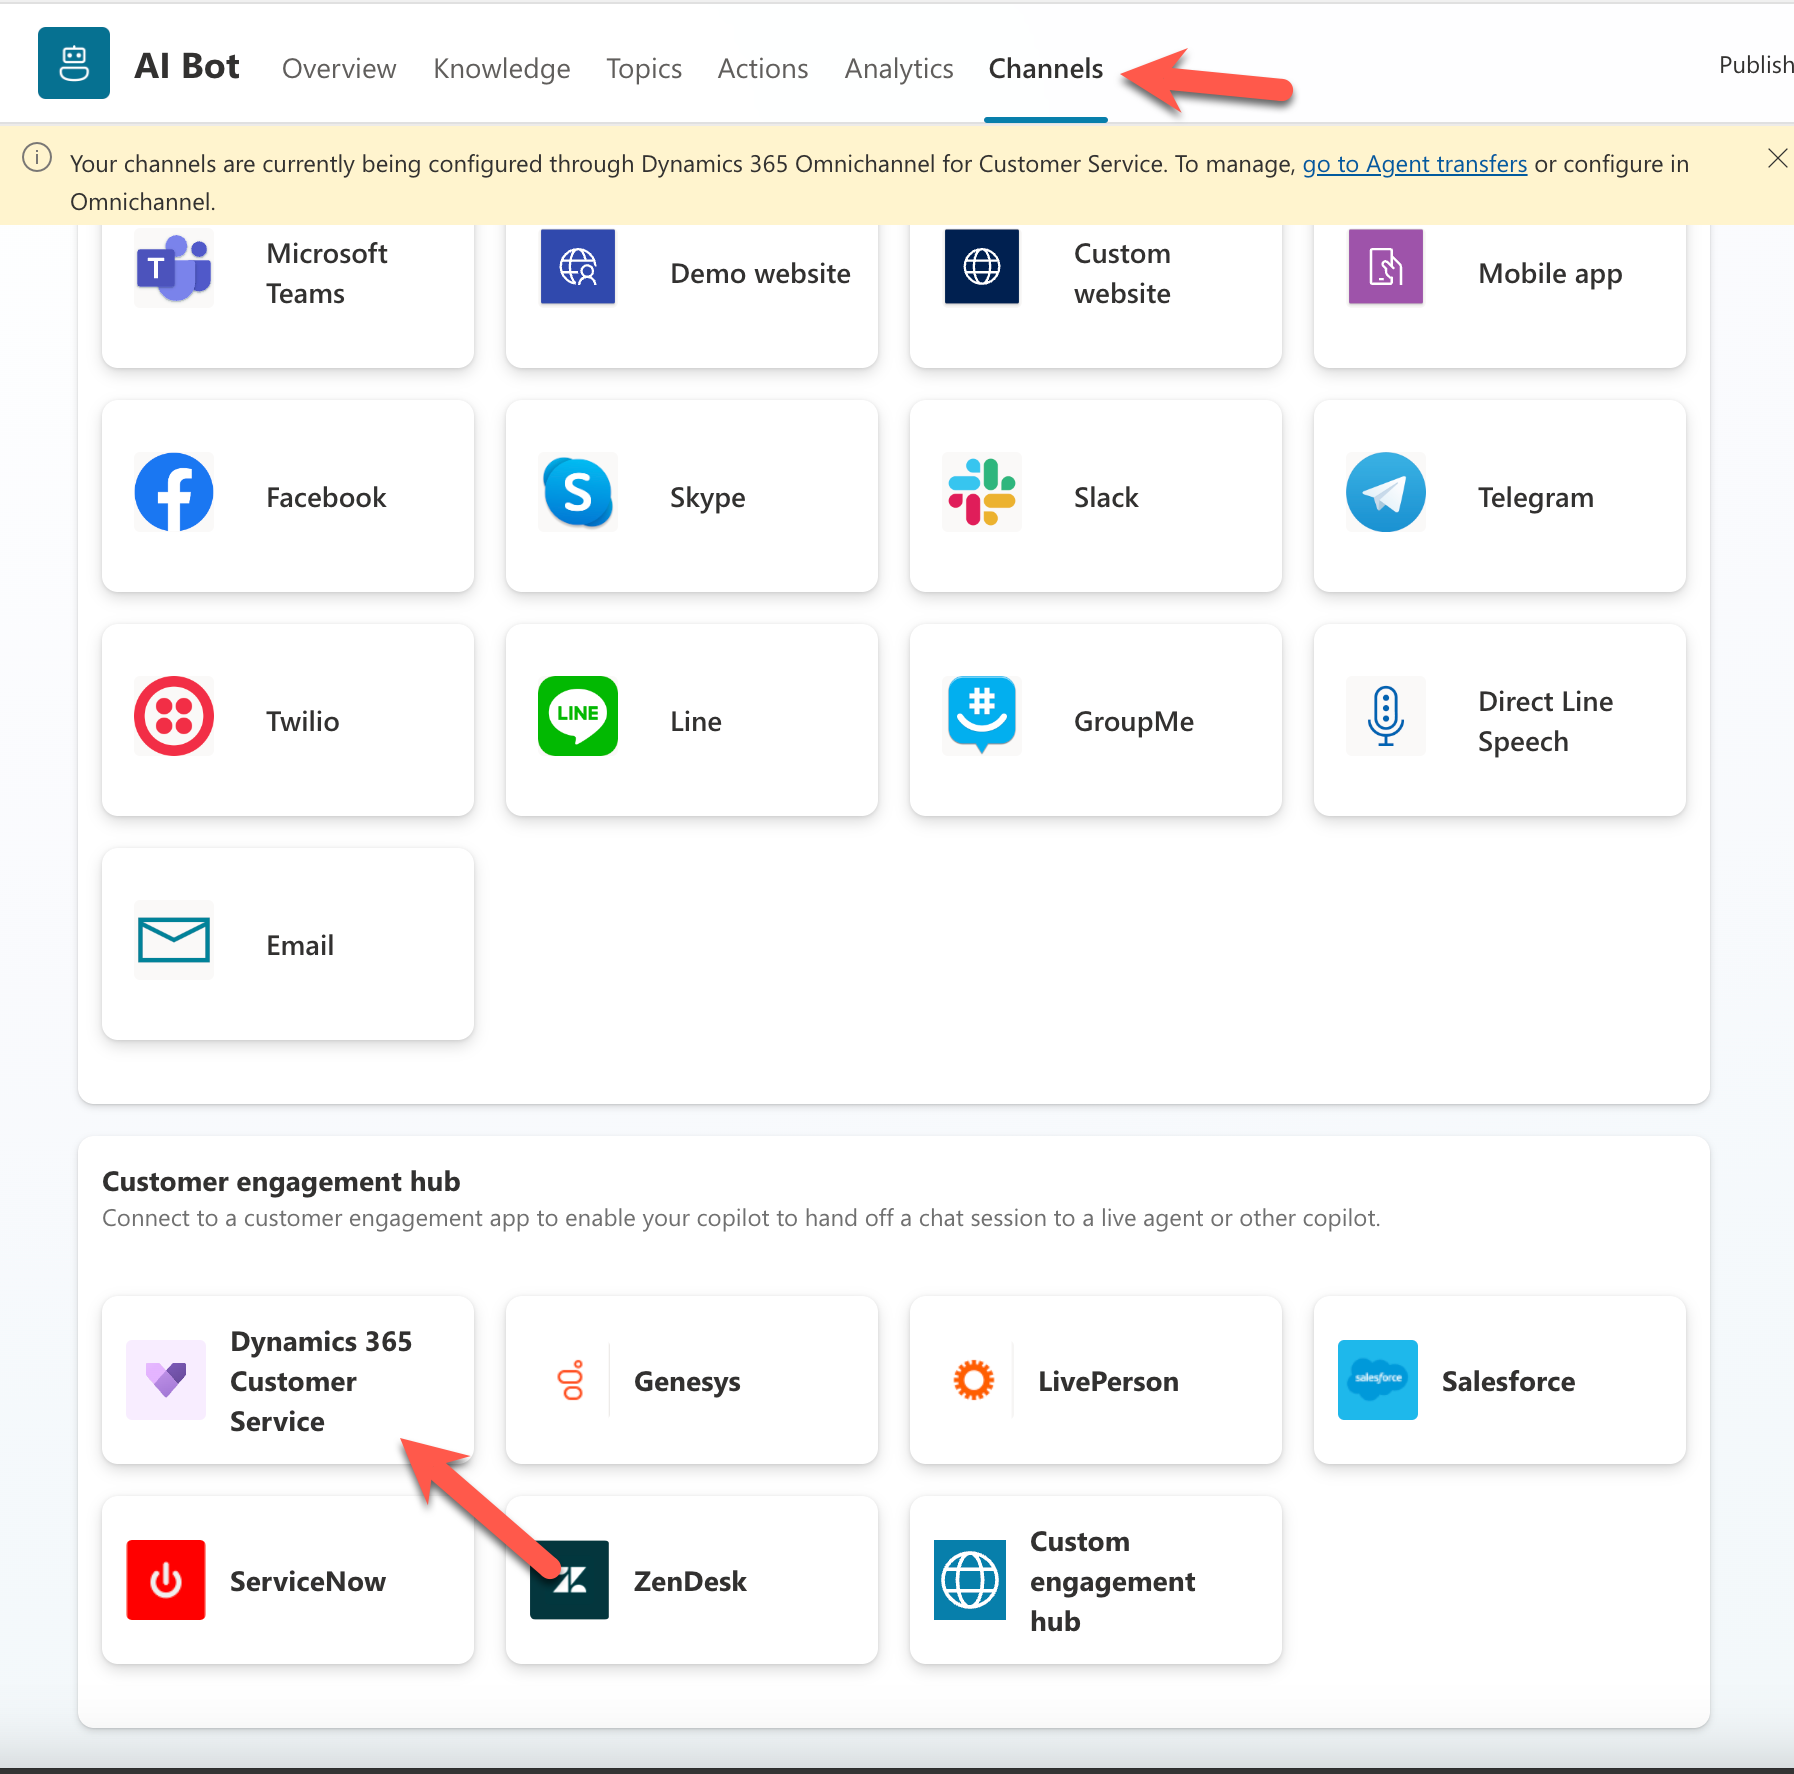Click the Publish button
The image size is (1794, 1774).
(x=1755, y=65)
